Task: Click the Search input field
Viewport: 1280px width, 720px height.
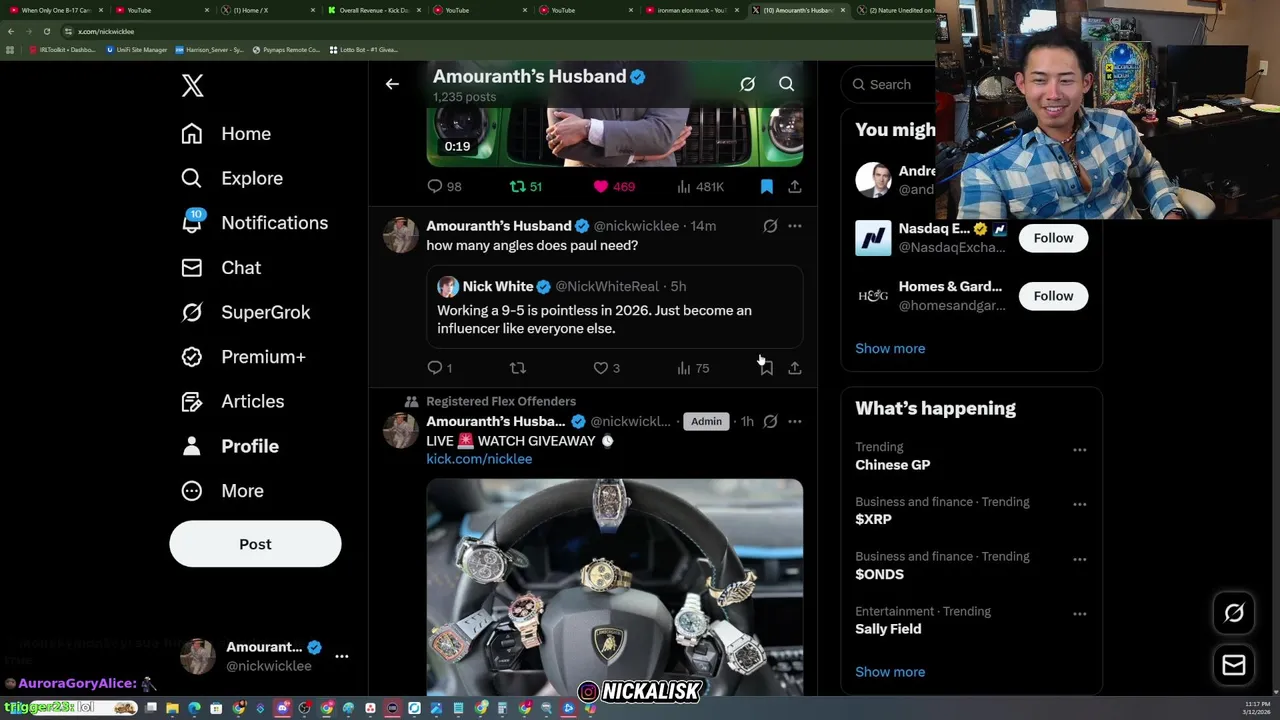Action: 890,84
